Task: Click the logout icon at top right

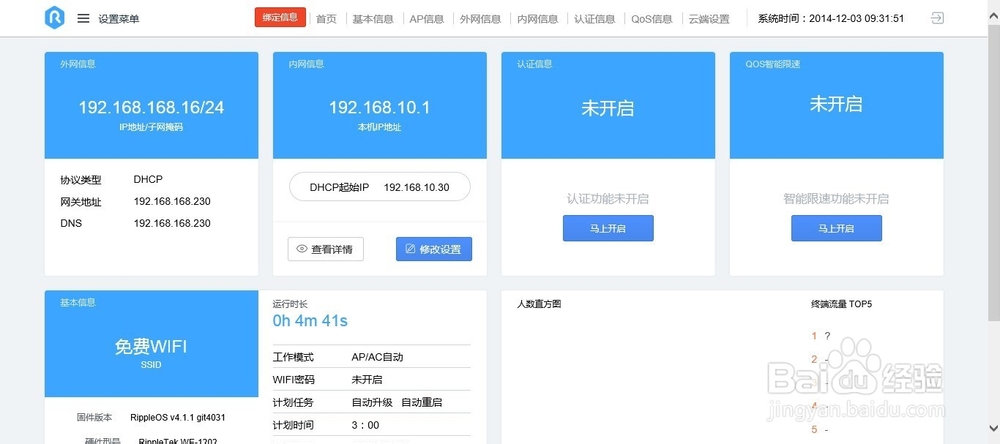Action: tap(937, 18)
